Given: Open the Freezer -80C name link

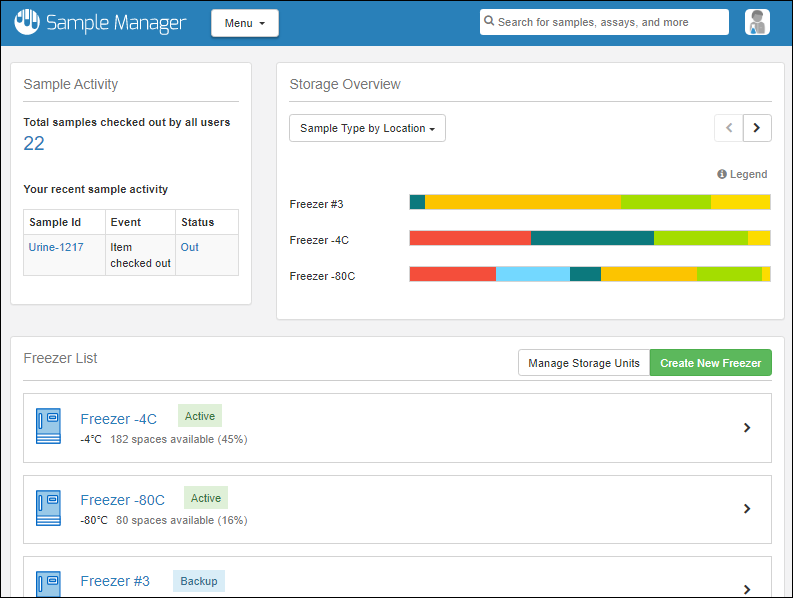Looking at the screenshot, I should [x=122, y=500].
